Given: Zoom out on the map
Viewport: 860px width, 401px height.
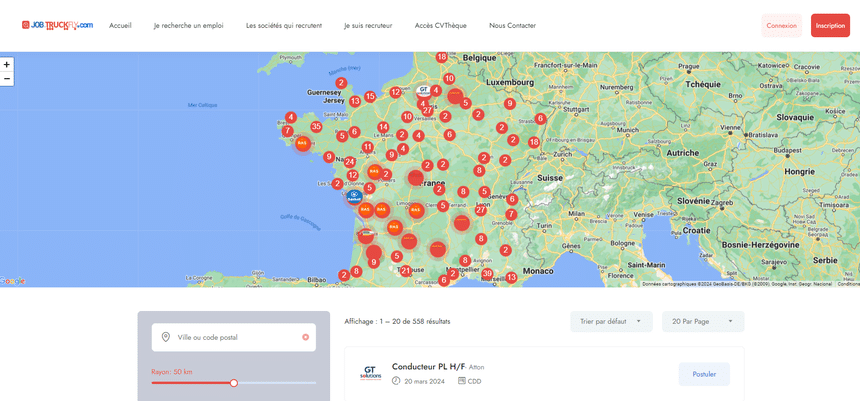Looking at the screenshot, I should (x=7, y=78).
